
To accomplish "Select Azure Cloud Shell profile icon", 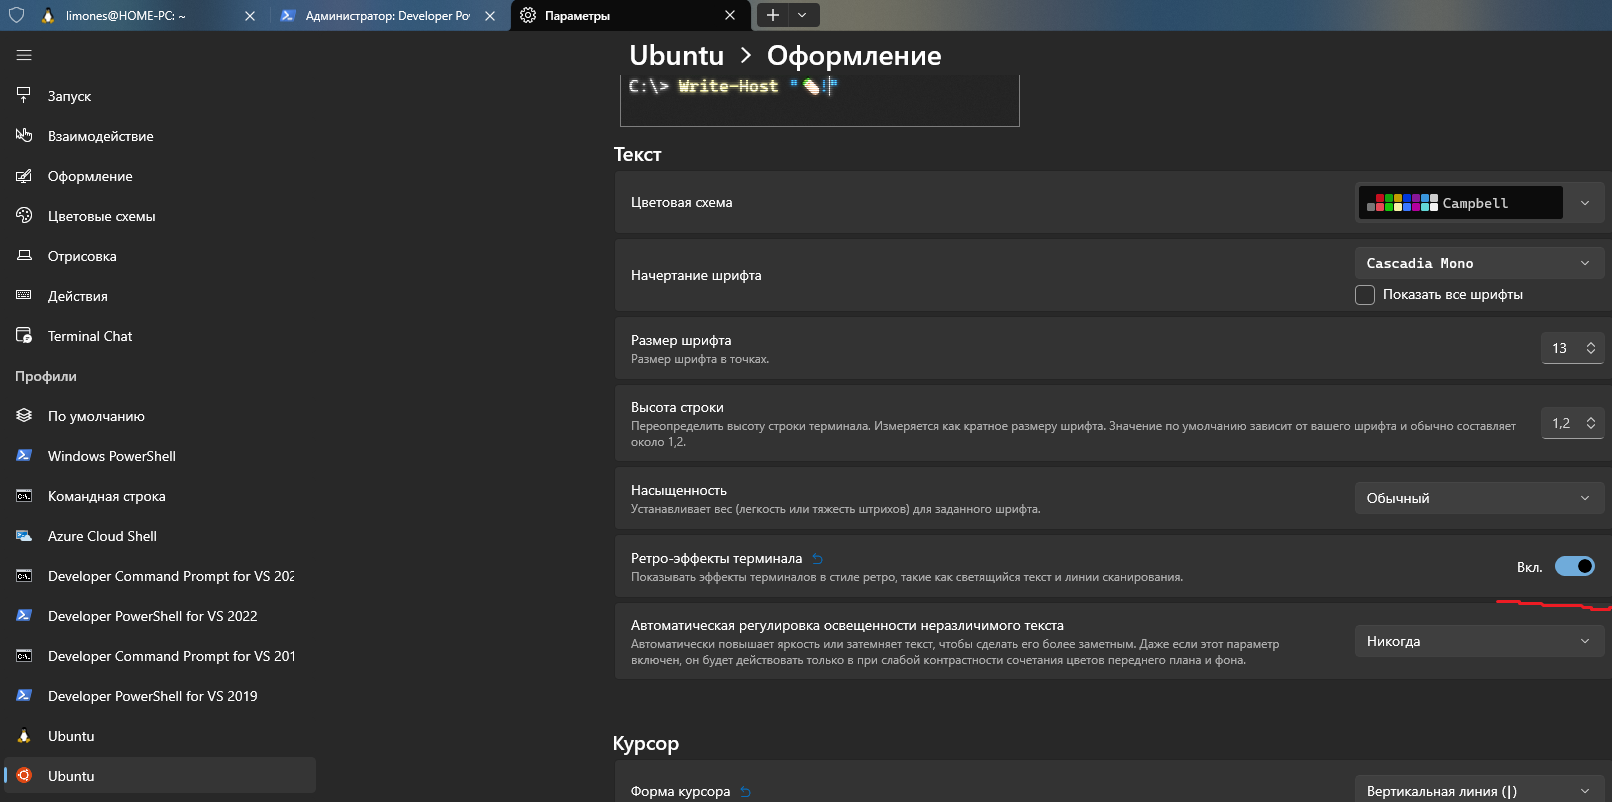I will [x=24, y=536].
